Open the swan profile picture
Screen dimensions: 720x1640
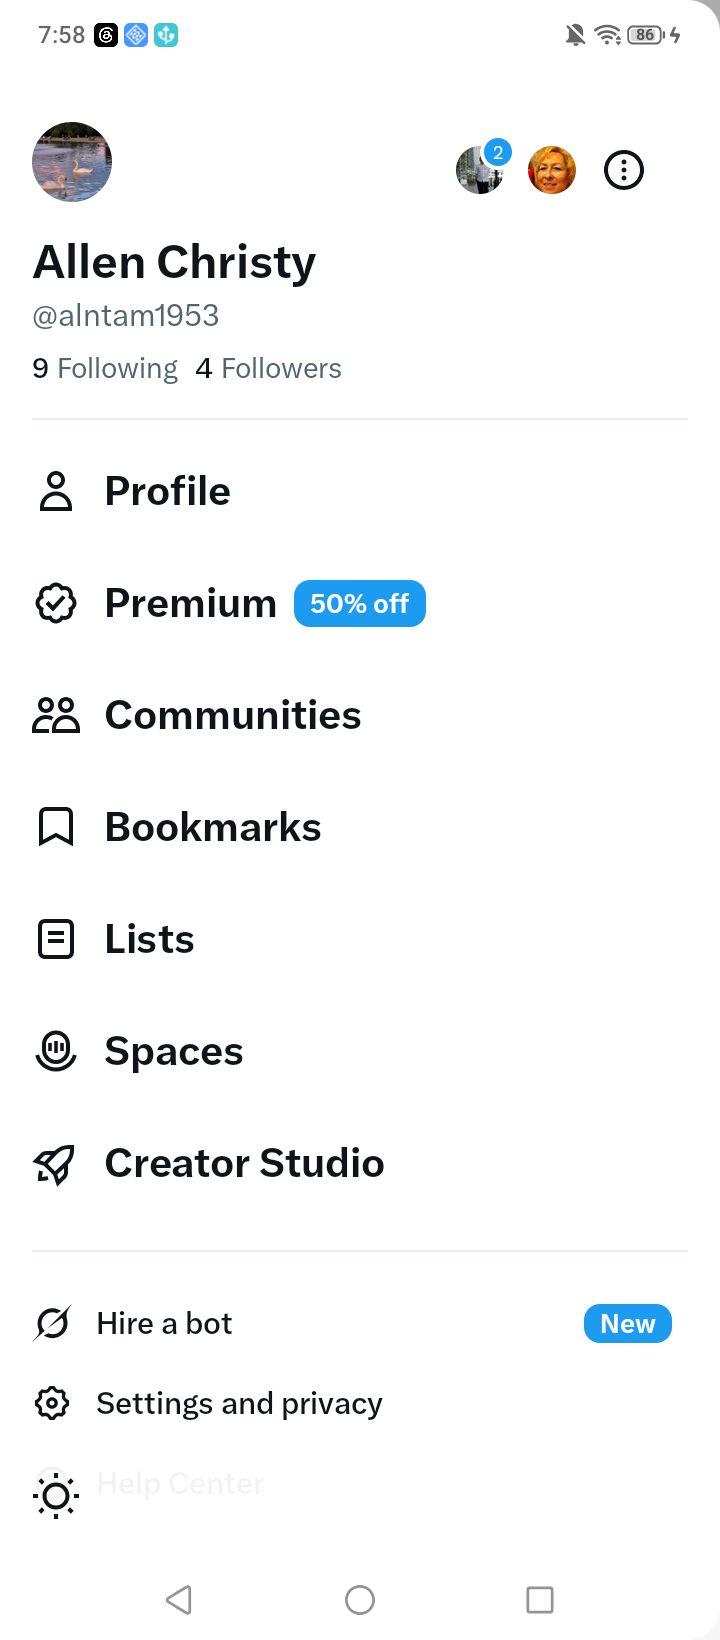[x=72, y=162]
